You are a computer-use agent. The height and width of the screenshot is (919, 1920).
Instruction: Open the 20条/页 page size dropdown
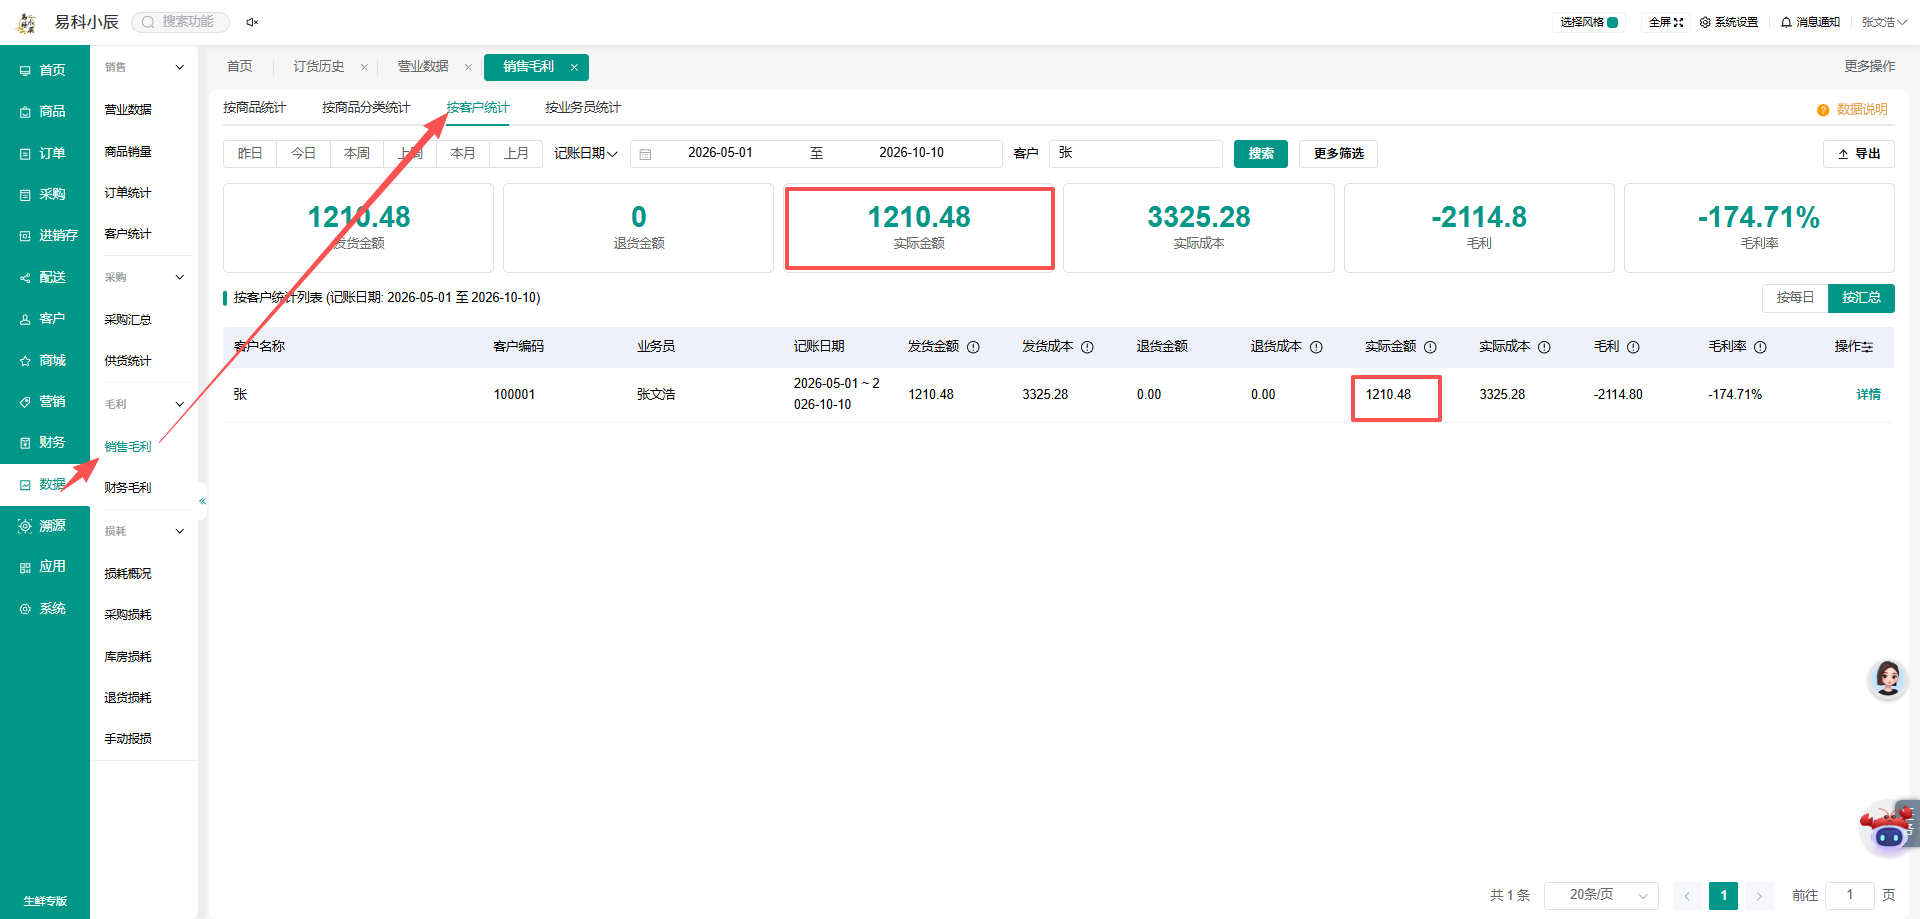[1601, 895]
